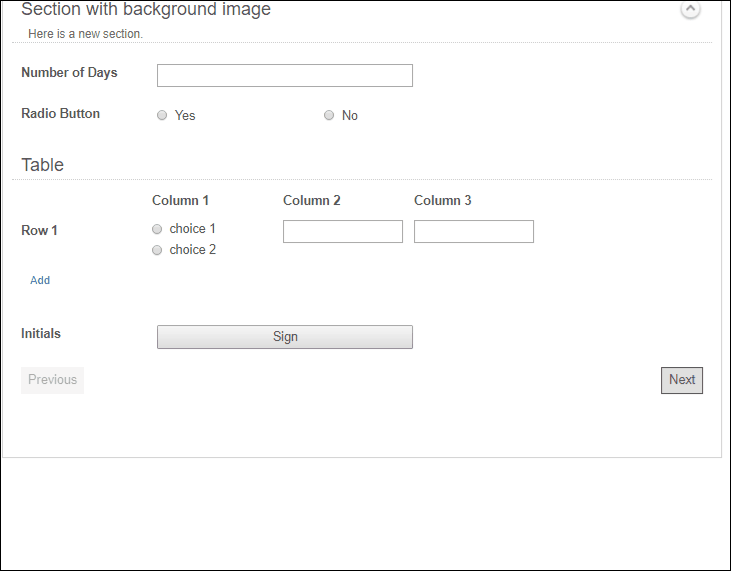Go to the next page with Next

682,380
